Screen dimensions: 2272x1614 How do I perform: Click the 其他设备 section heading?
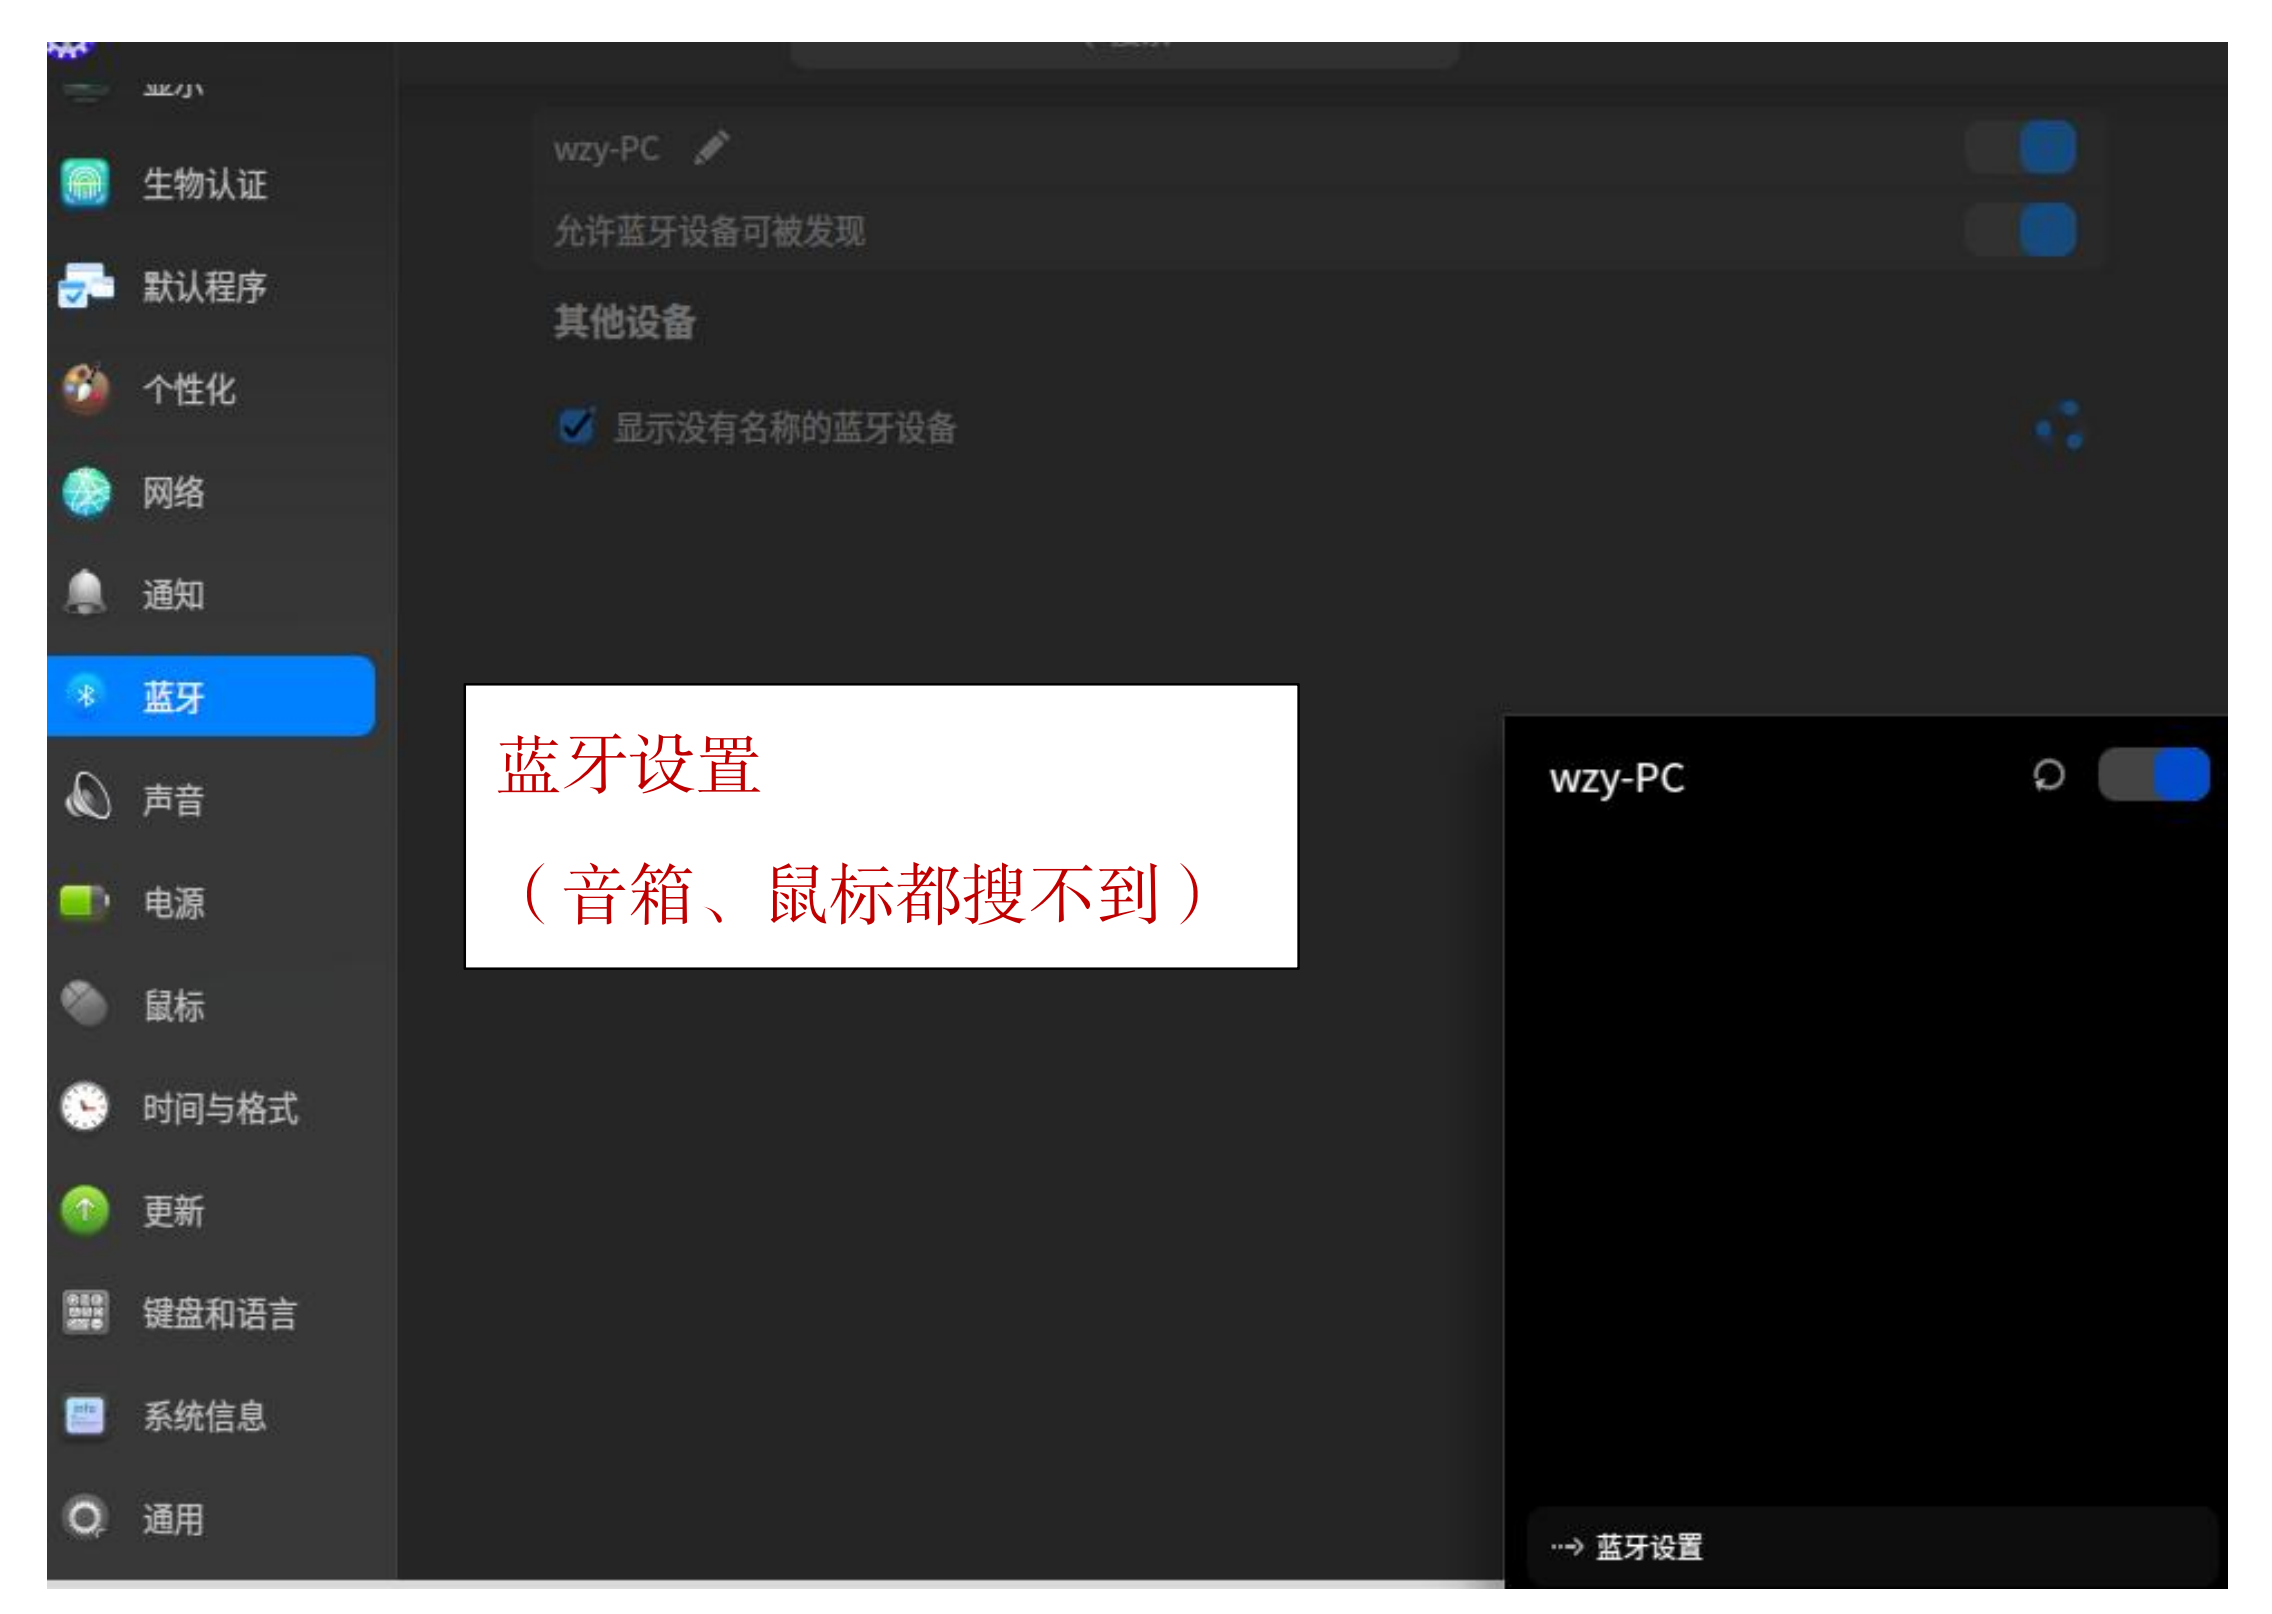[x=625, y=323]
